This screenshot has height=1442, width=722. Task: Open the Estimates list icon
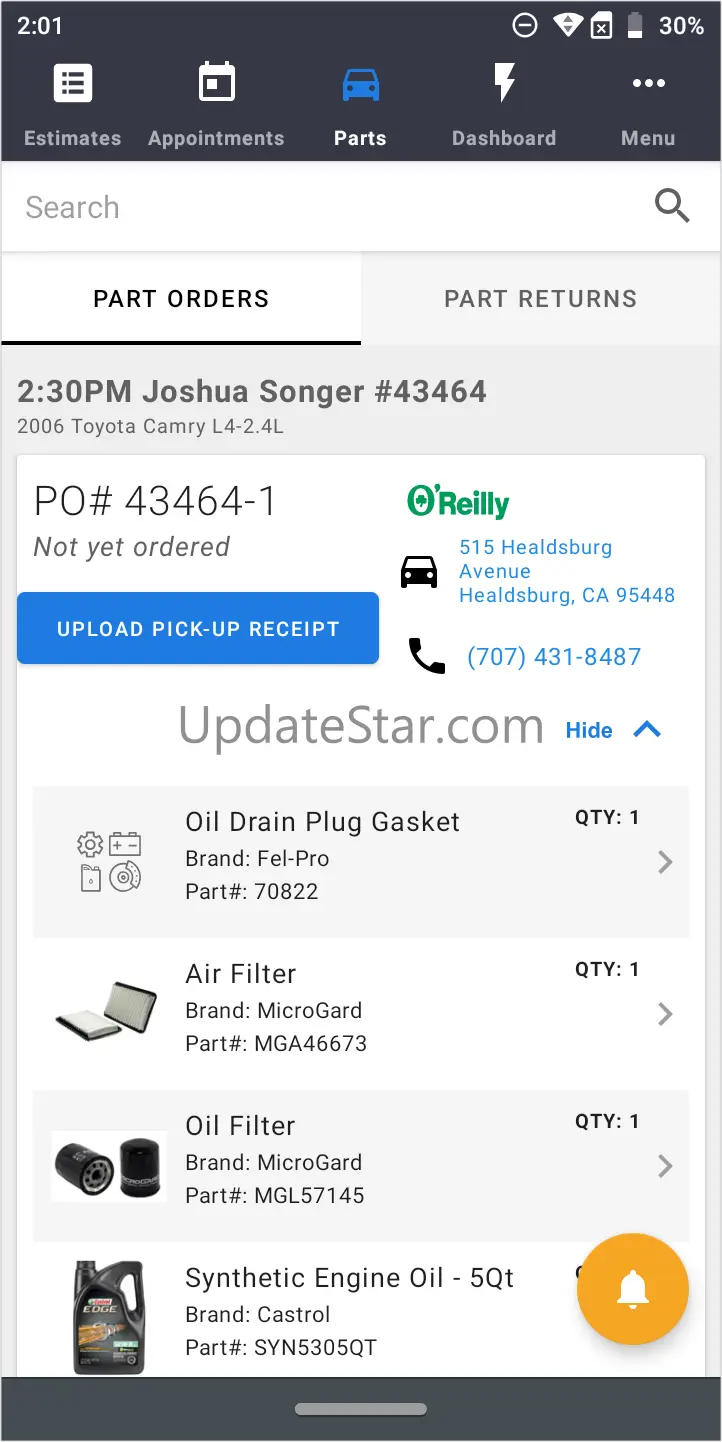tap(72, 85)
